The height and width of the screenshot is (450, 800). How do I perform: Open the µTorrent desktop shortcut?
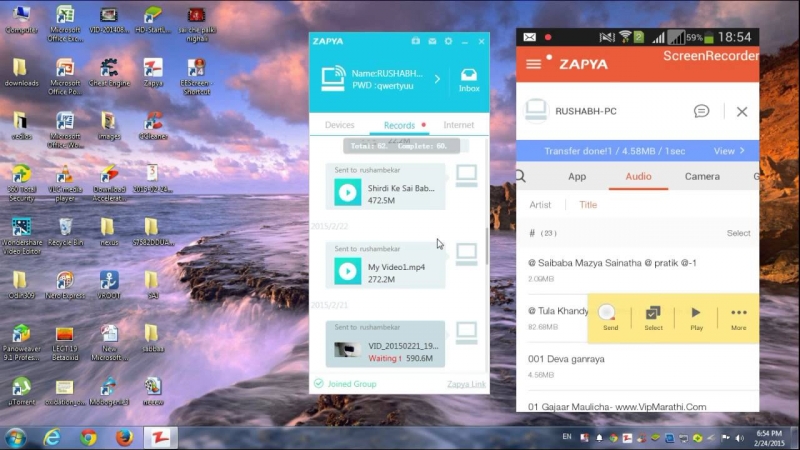tap(21, 391)
